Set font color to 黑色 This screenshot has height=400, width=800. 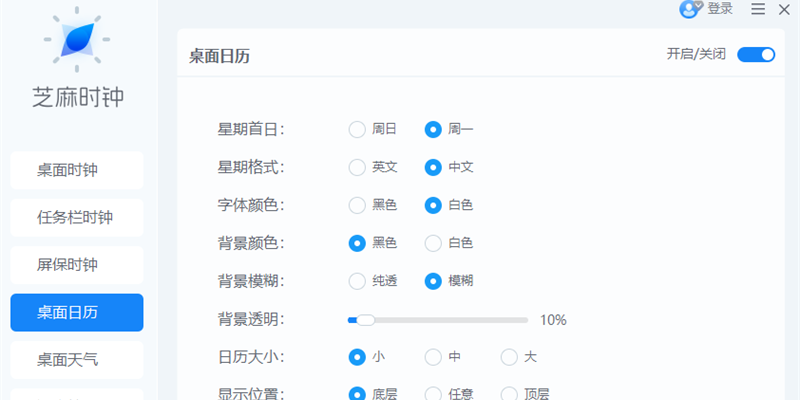click(x=357, y=205)
